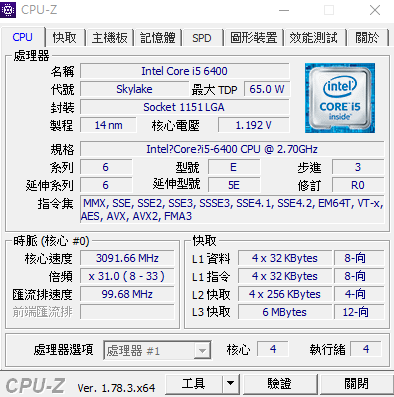
Task: Click the 執行緒 thread count value 4
Action: click(x=366, y=349)
